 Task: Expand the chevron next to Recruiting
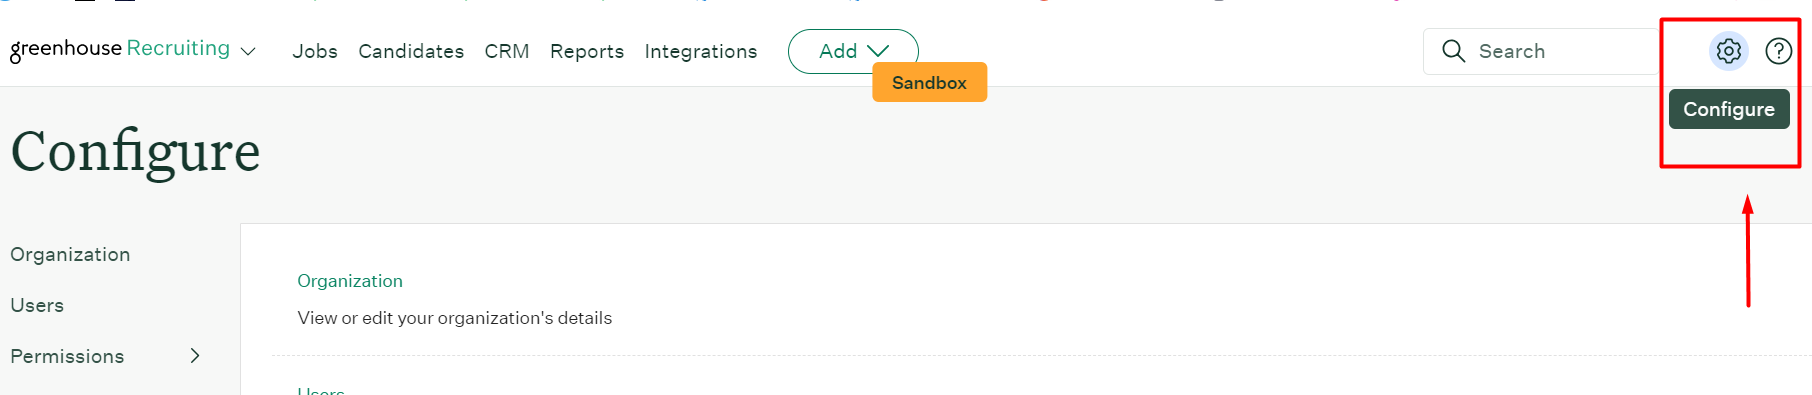(x=248, y=51)
